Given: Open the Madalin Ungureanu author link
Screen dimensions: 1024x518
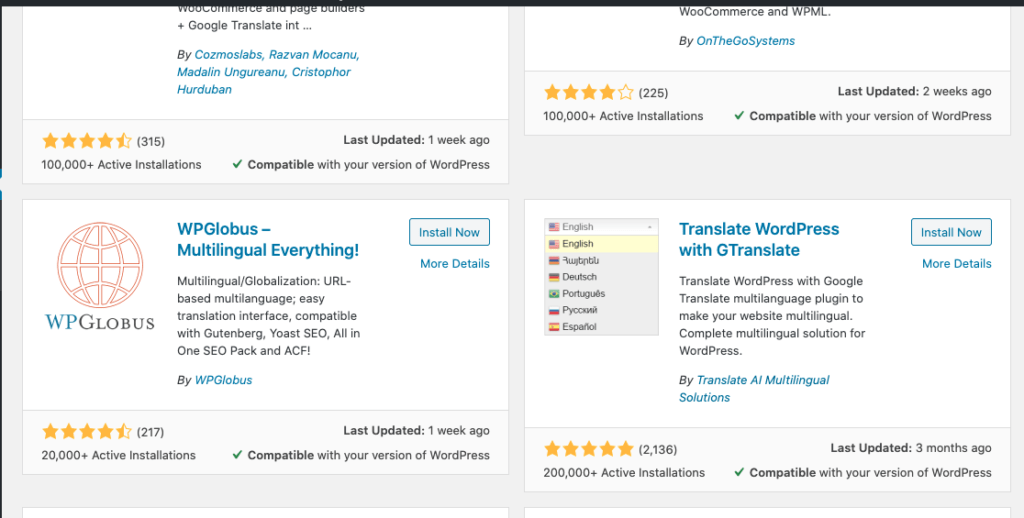Looking at the screenshot, I should 231,72.
